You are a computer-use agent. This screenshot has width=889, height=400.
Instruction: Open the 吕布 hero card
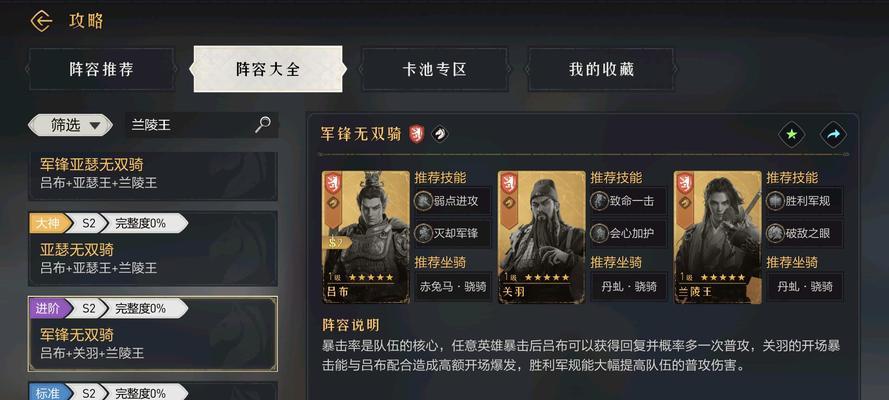(x=366, y=237)
